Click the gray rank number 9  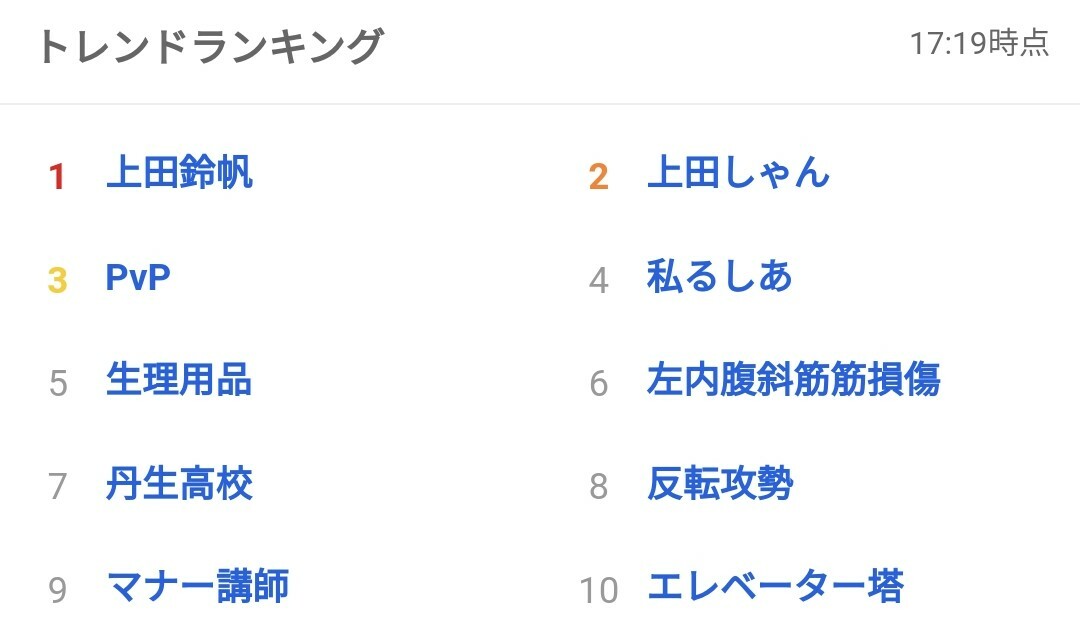click(58, 591)
